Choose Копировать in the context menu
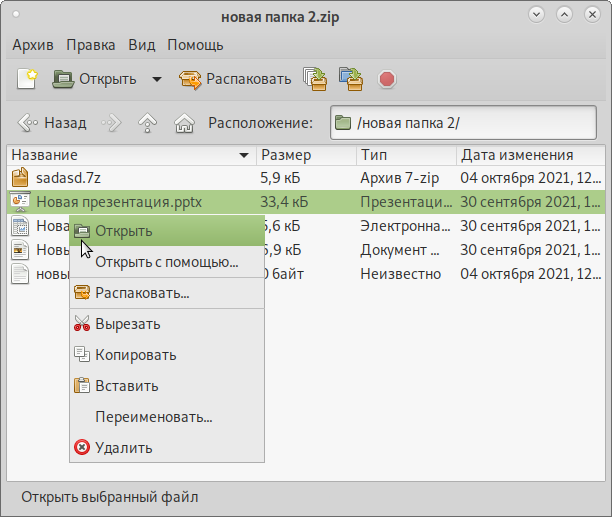This screenshot has width=612, height=517. pyautogui.click(x=135, y=355)
